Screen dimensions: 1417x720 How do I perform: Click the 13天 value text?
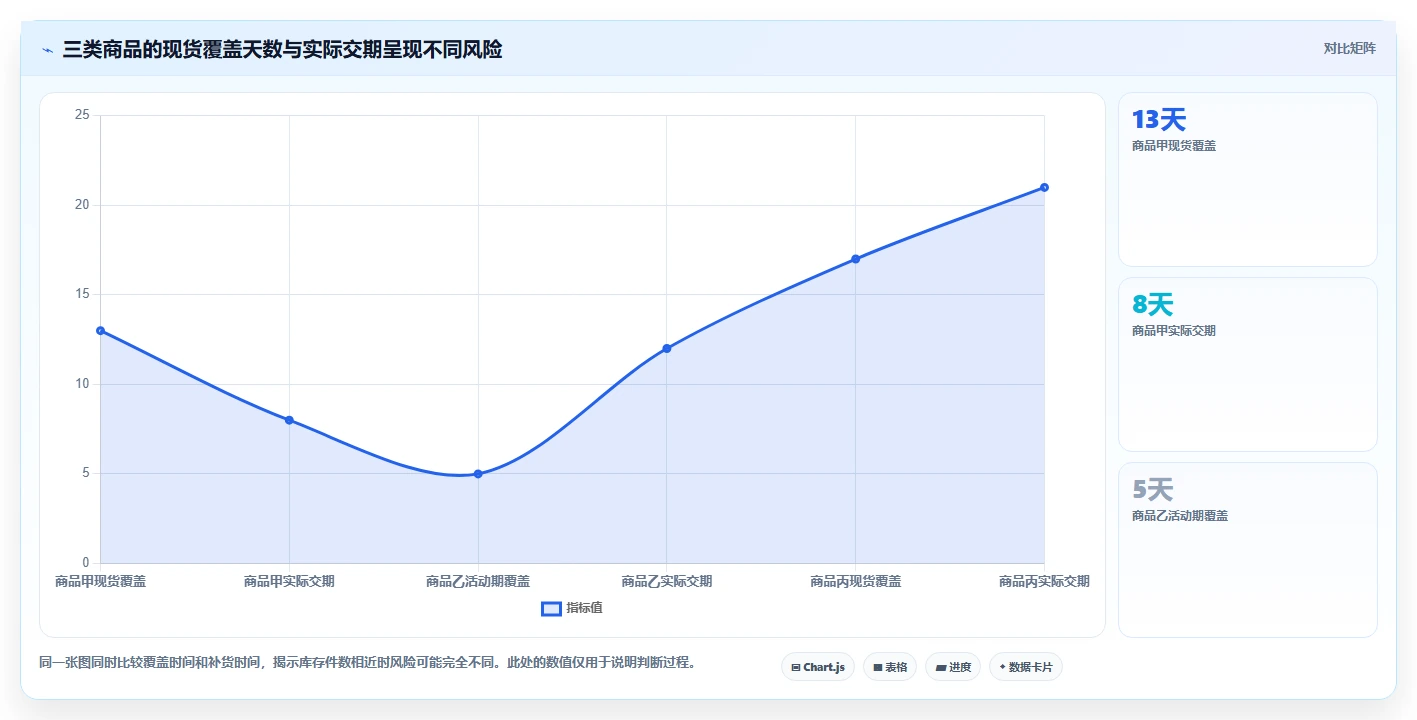1158,120
